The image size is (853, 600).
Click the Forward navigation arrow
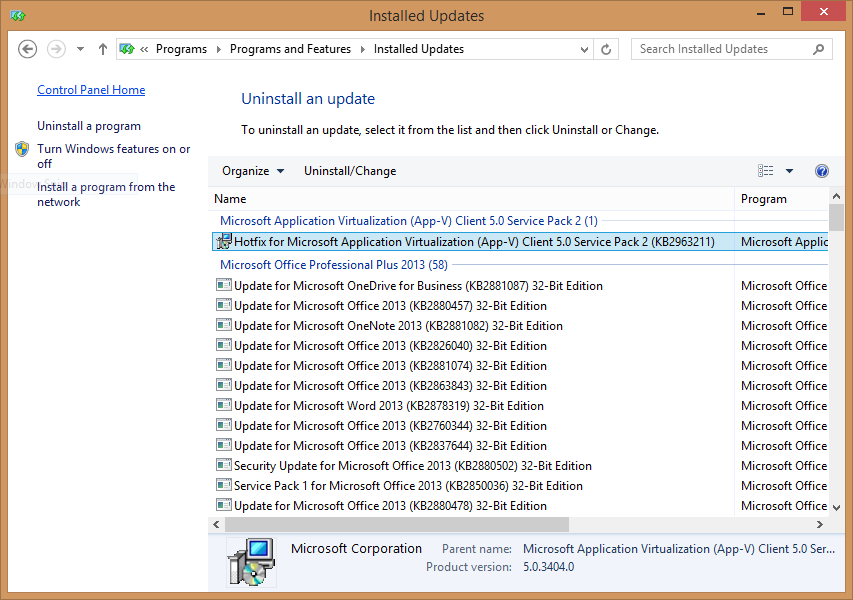(56, 49)
